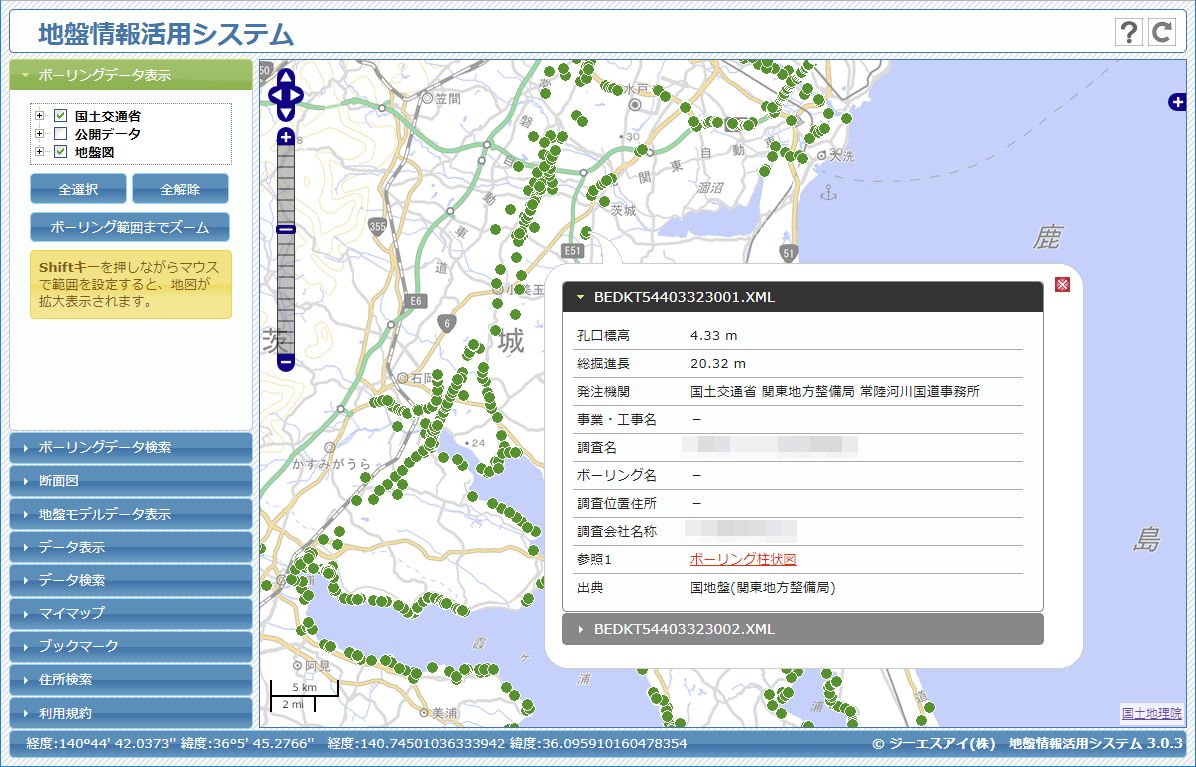Click ボーリング範囲までズーム button
This screenshot has width=1196, height=767.
pos(130,227)
